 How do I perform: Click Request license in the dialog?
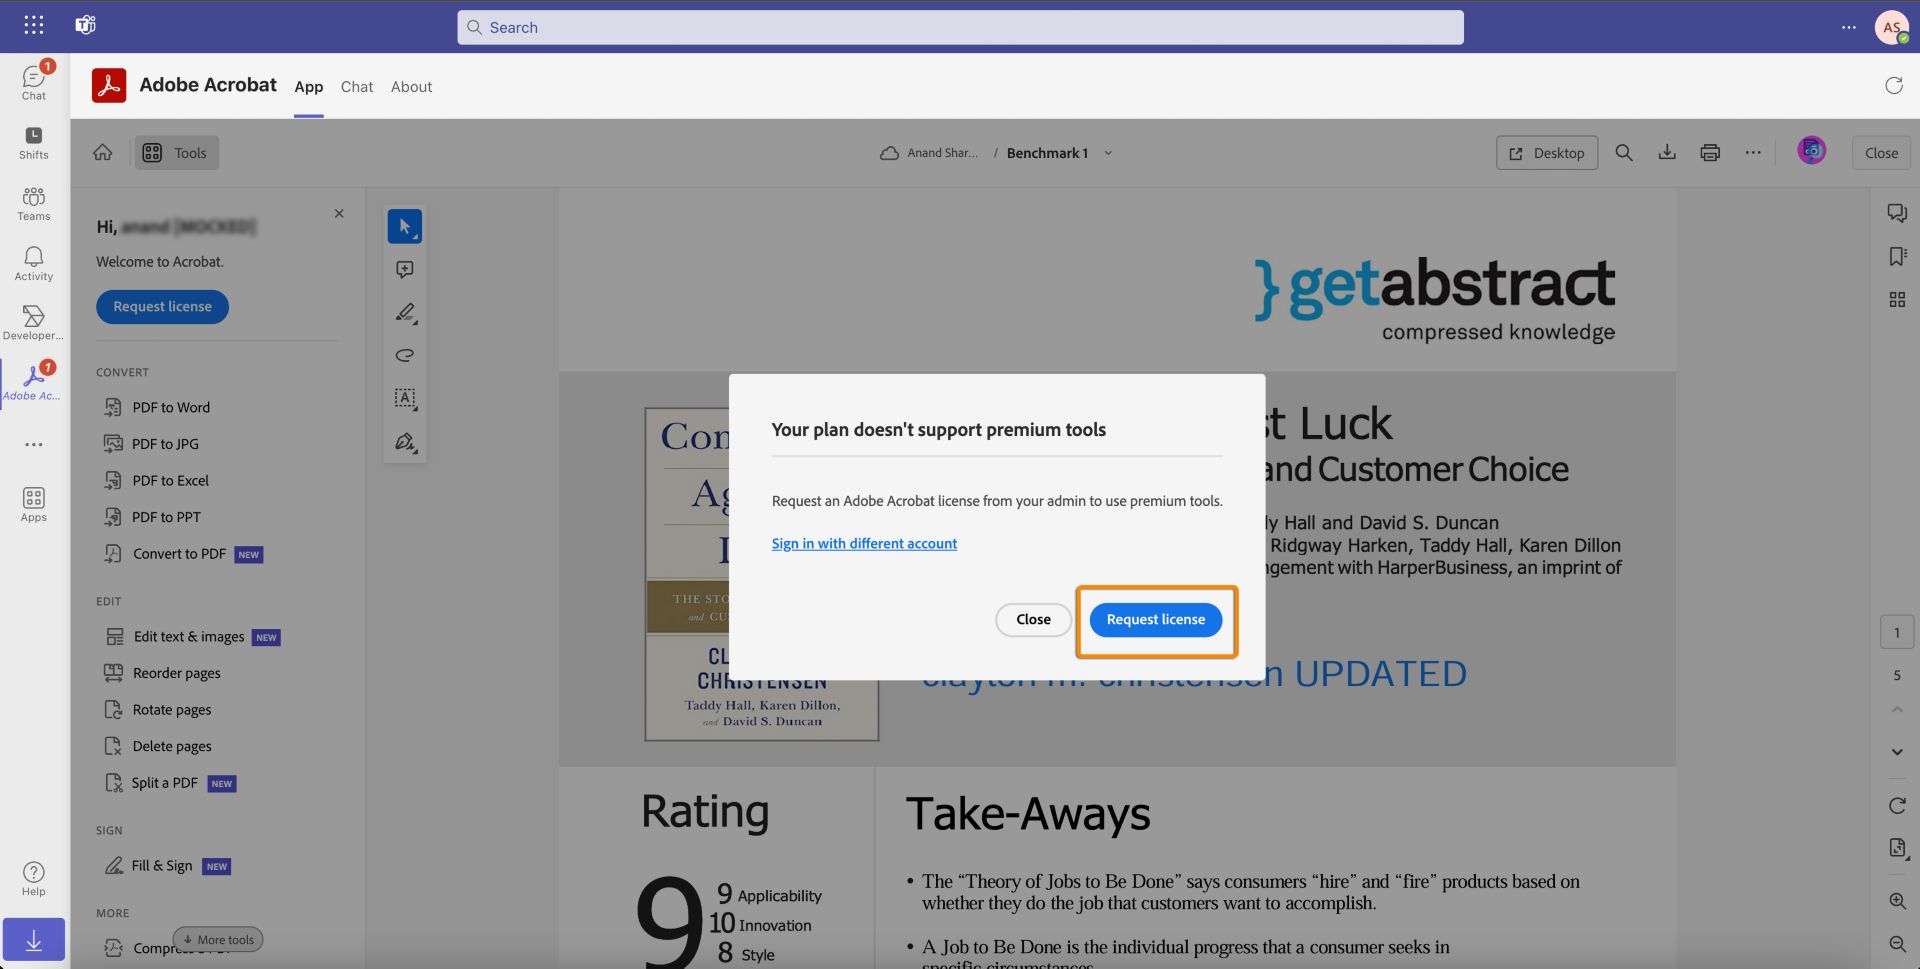[1156, 620]
